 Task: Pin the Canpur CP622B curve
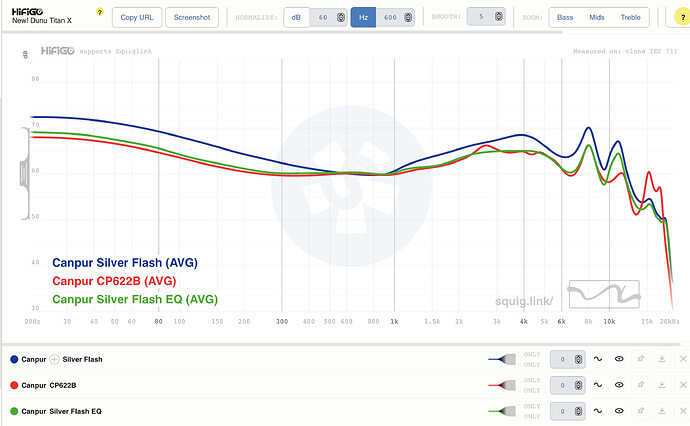[640, 384]
